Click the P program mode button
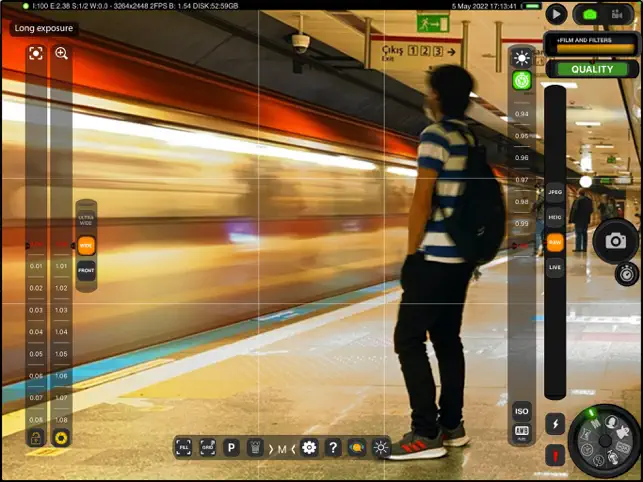 (x=231, y=448)
